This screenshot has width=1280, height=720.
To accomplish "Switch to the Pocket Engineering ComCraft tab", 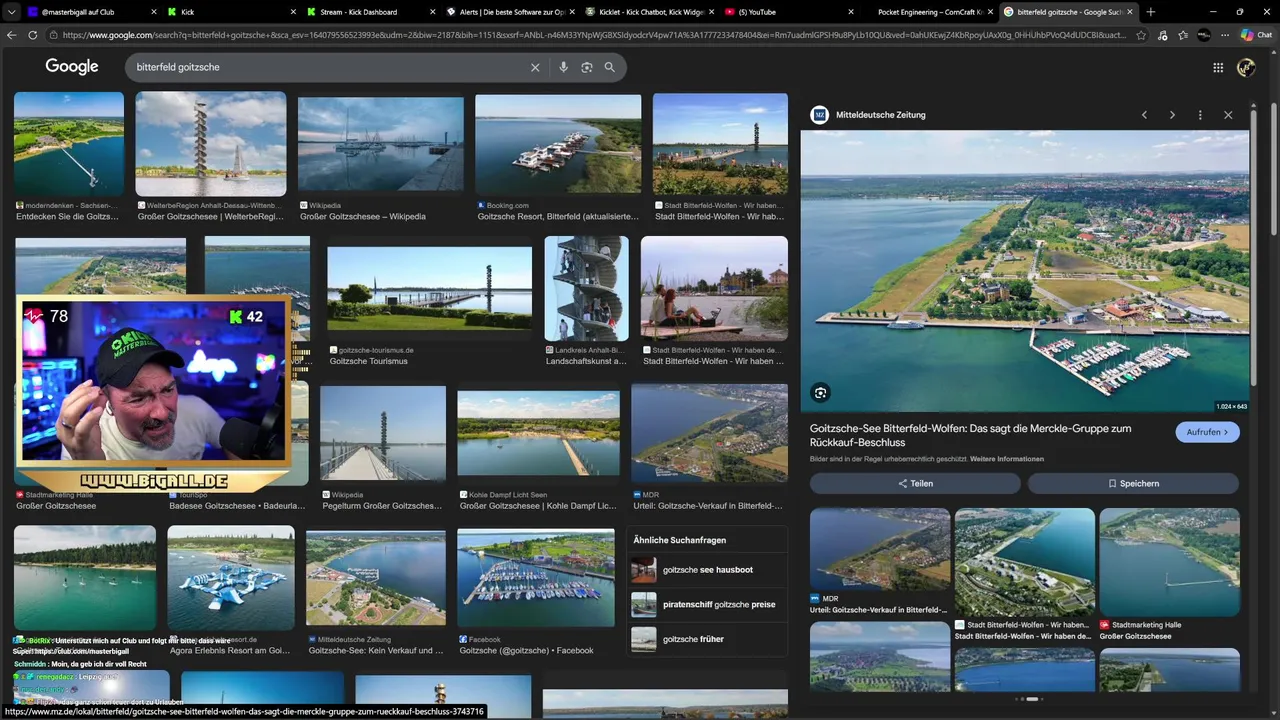I will pyautogui.click(x=928, y=12).
